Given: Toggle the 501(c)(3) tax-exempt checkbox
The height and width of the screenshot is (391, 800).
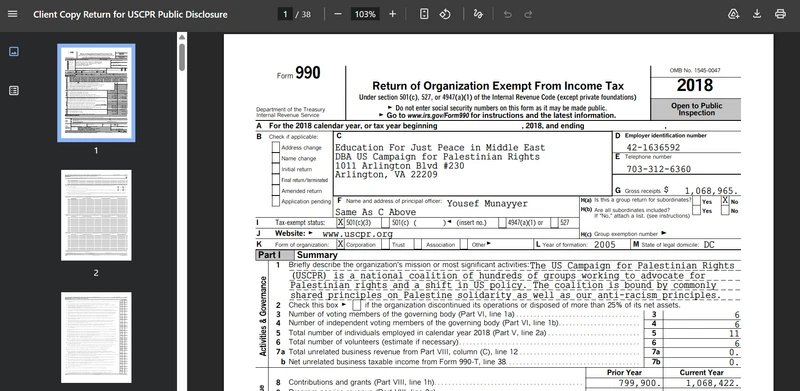Looking at the screenshot, I should pos(340,223).
